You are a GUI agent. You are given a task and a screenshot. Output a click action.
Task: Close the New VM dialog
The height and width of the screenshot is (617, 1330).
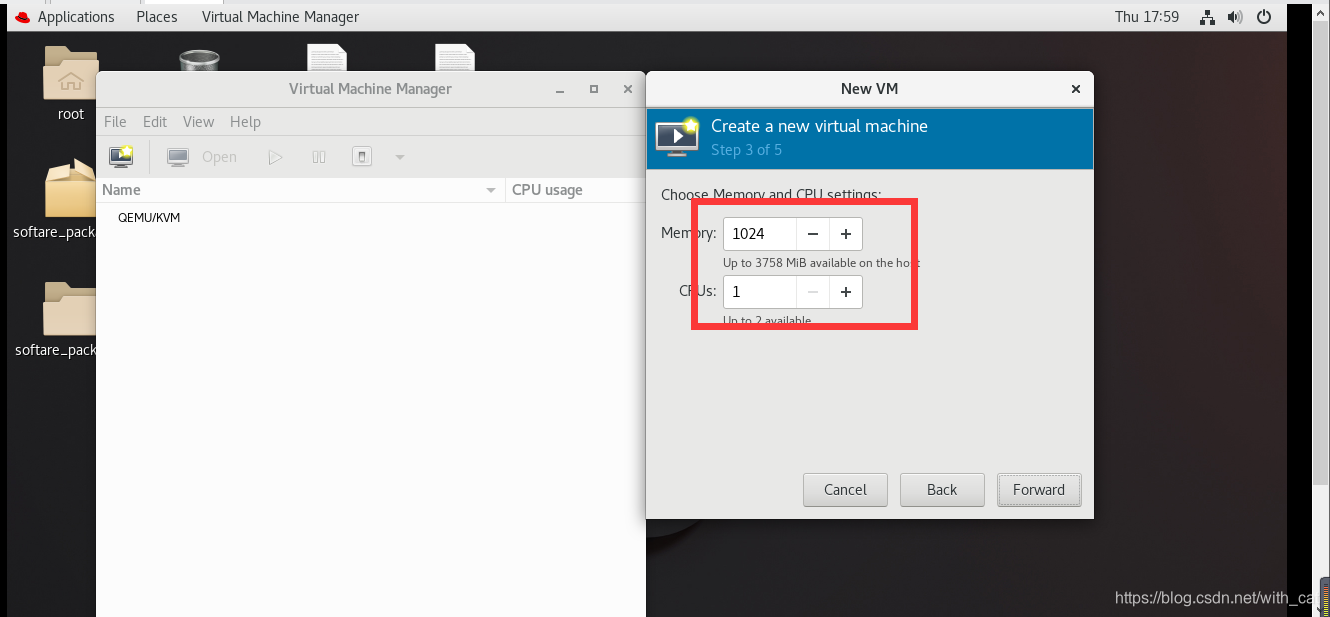[1076, 89]
